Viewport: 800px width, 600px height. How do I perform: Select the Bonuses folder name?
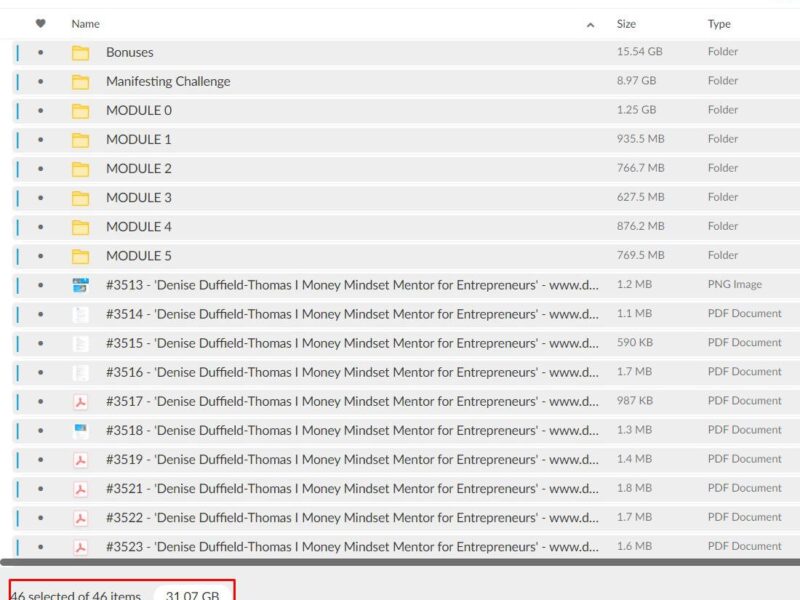[x=130, y=52]
